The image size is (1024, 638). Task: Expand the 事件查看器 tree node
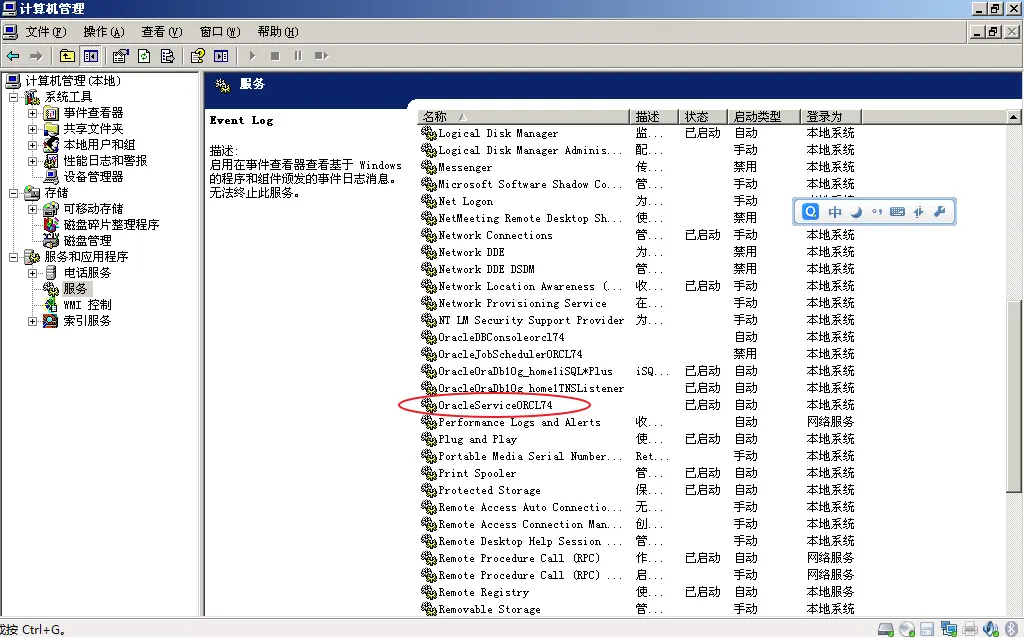point(33,113)
